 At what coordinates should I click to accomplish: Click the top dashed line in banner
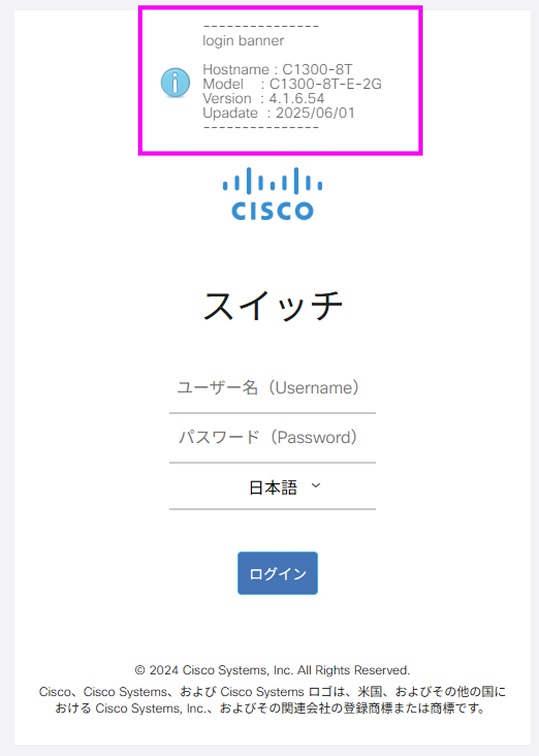(x=261, y=27)
